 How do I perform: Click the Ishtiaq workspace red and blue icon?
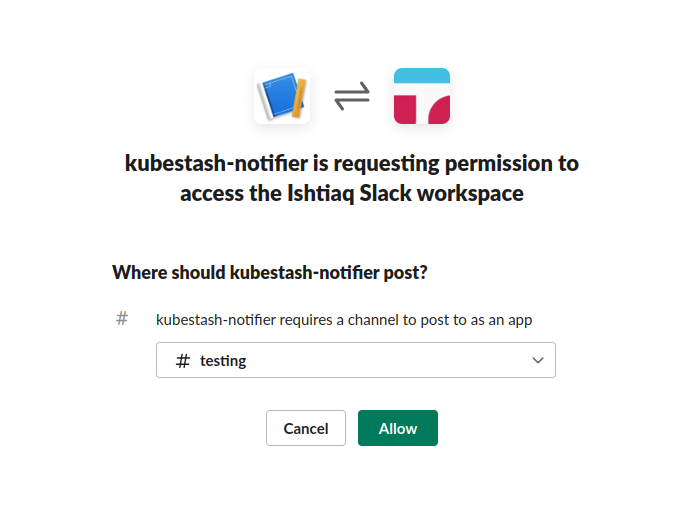coord(422,96)
